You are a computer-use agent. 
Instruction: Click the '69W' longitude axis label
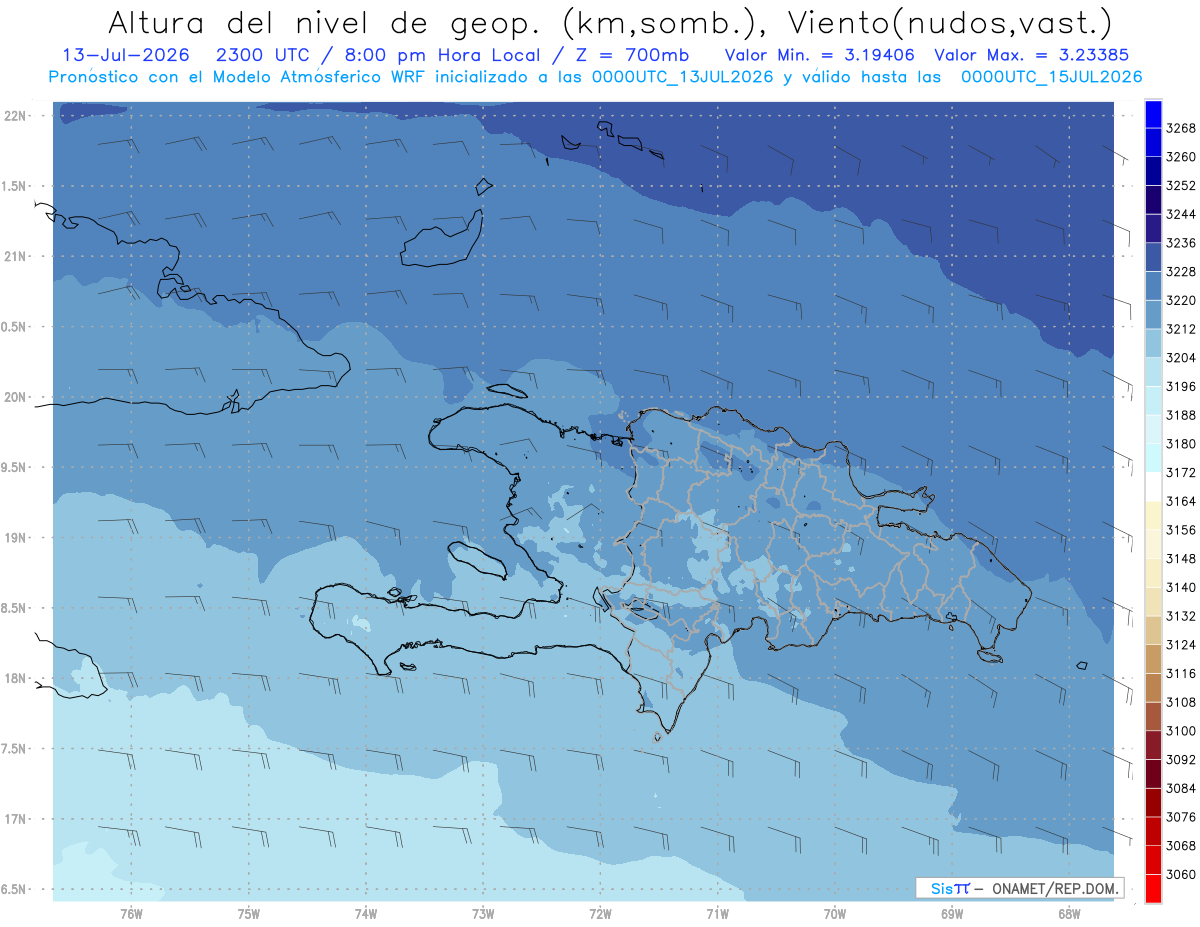pyautogui.click(x=952, y=913)
